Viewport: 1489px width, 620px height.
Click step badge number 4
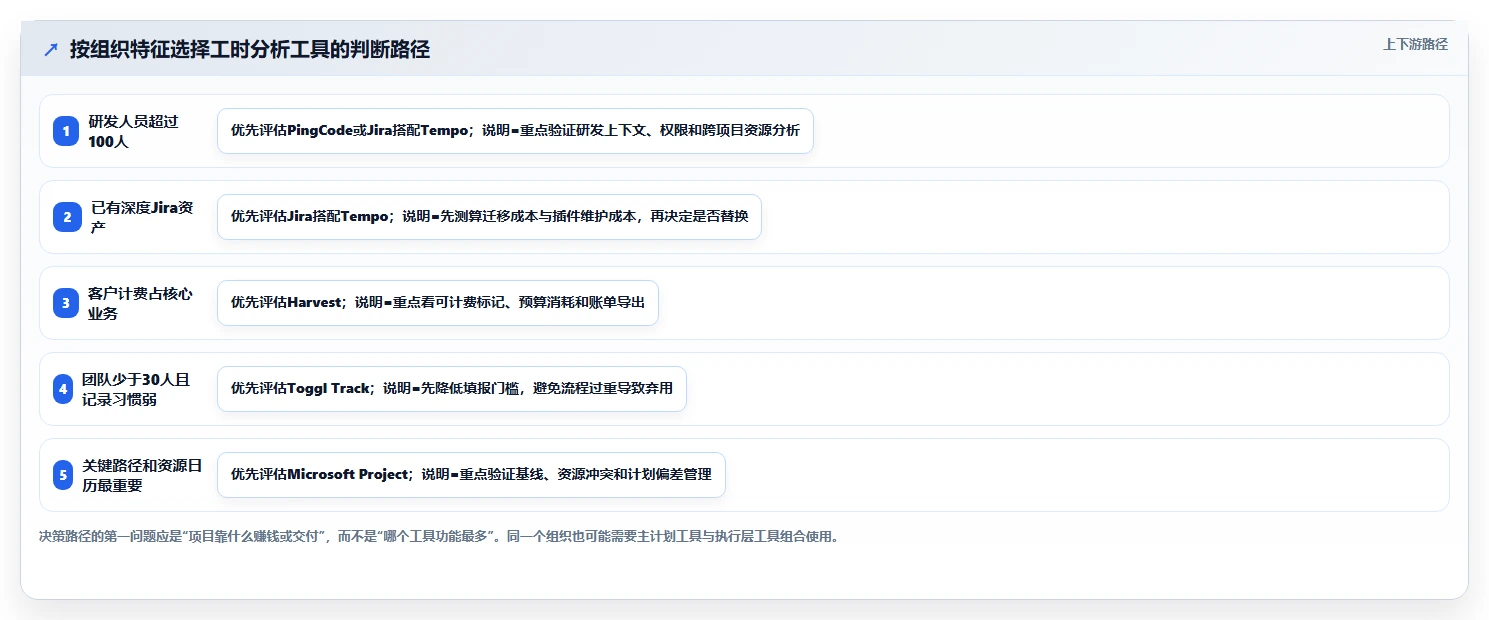click(x=63, y=389)
